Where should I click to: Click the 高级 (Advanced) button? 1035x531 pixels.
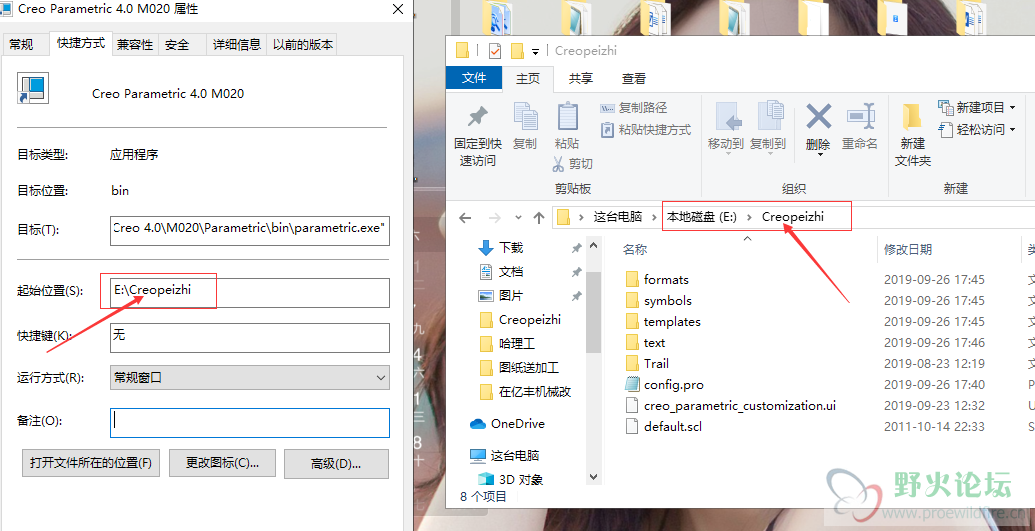point(336,464)
